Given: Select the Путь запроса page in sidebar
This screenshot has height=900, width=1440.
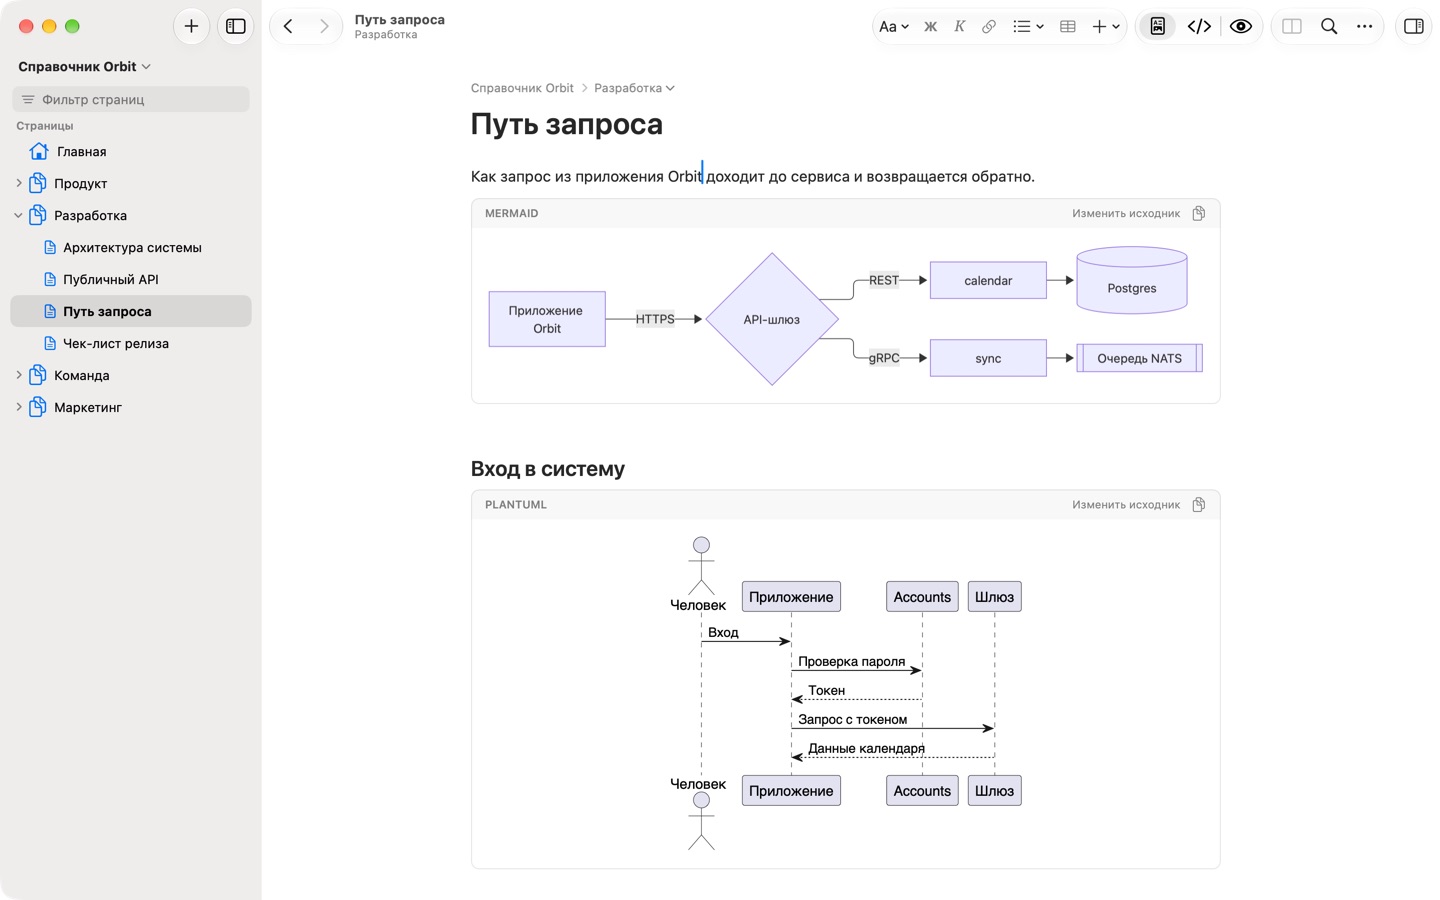Looking at the screenshot, I should pos(131,311).
